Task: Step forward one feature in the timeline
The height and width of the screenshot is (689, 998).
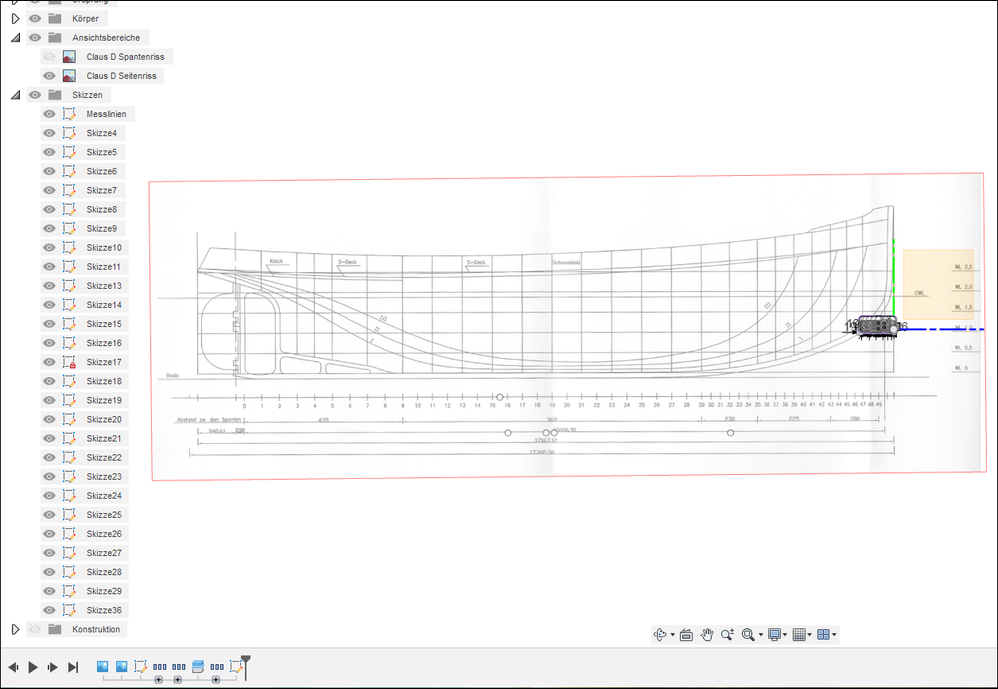Action: pos(53,667)
